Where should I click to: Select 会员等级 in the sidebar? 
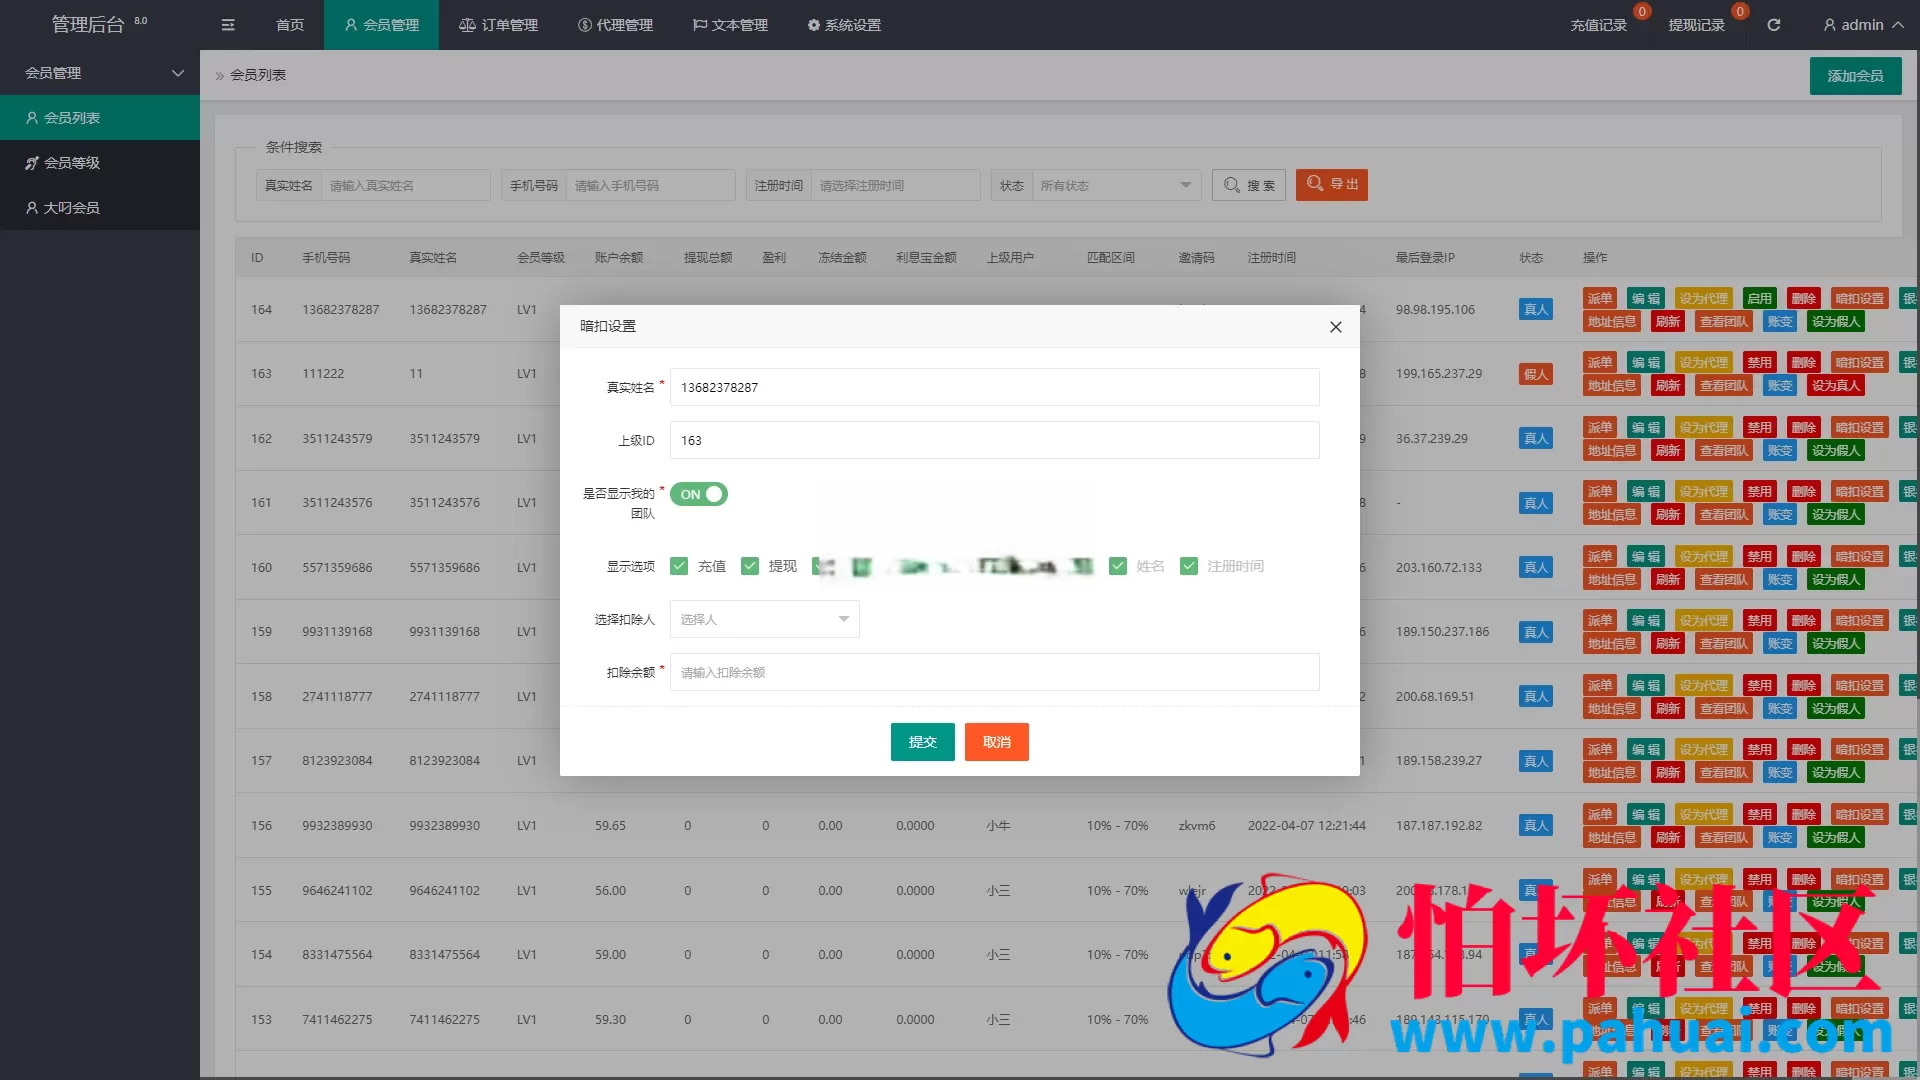pos(71,163)
